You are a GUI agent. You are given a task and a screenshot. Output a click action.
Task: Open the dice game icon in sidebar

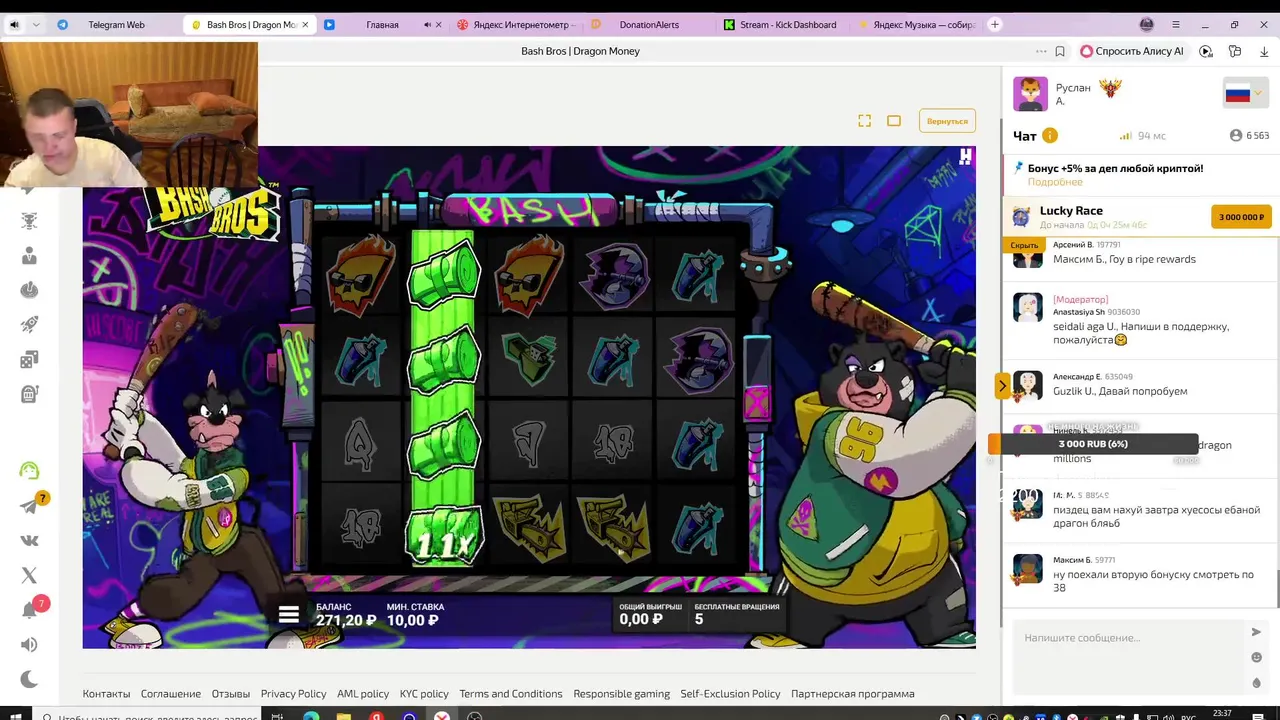[29, 359]
